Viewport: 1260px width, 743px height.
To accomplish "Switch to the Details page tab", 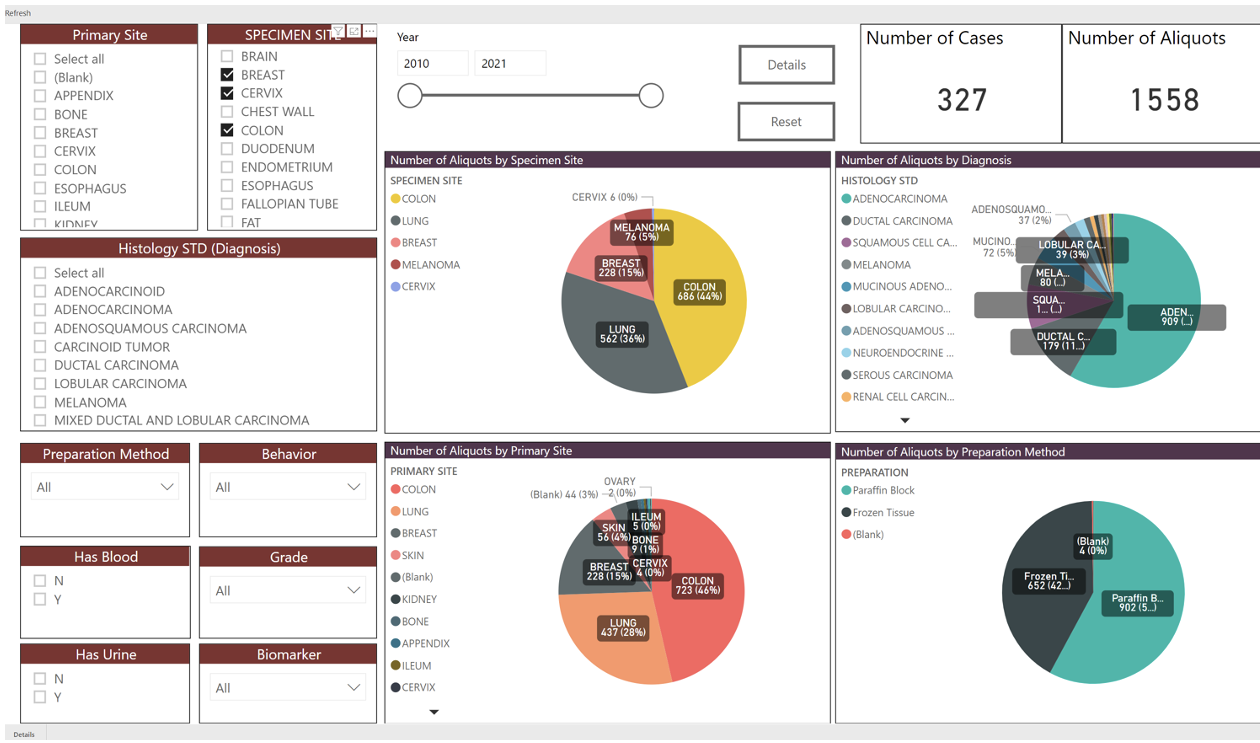I will coord(24,734).
